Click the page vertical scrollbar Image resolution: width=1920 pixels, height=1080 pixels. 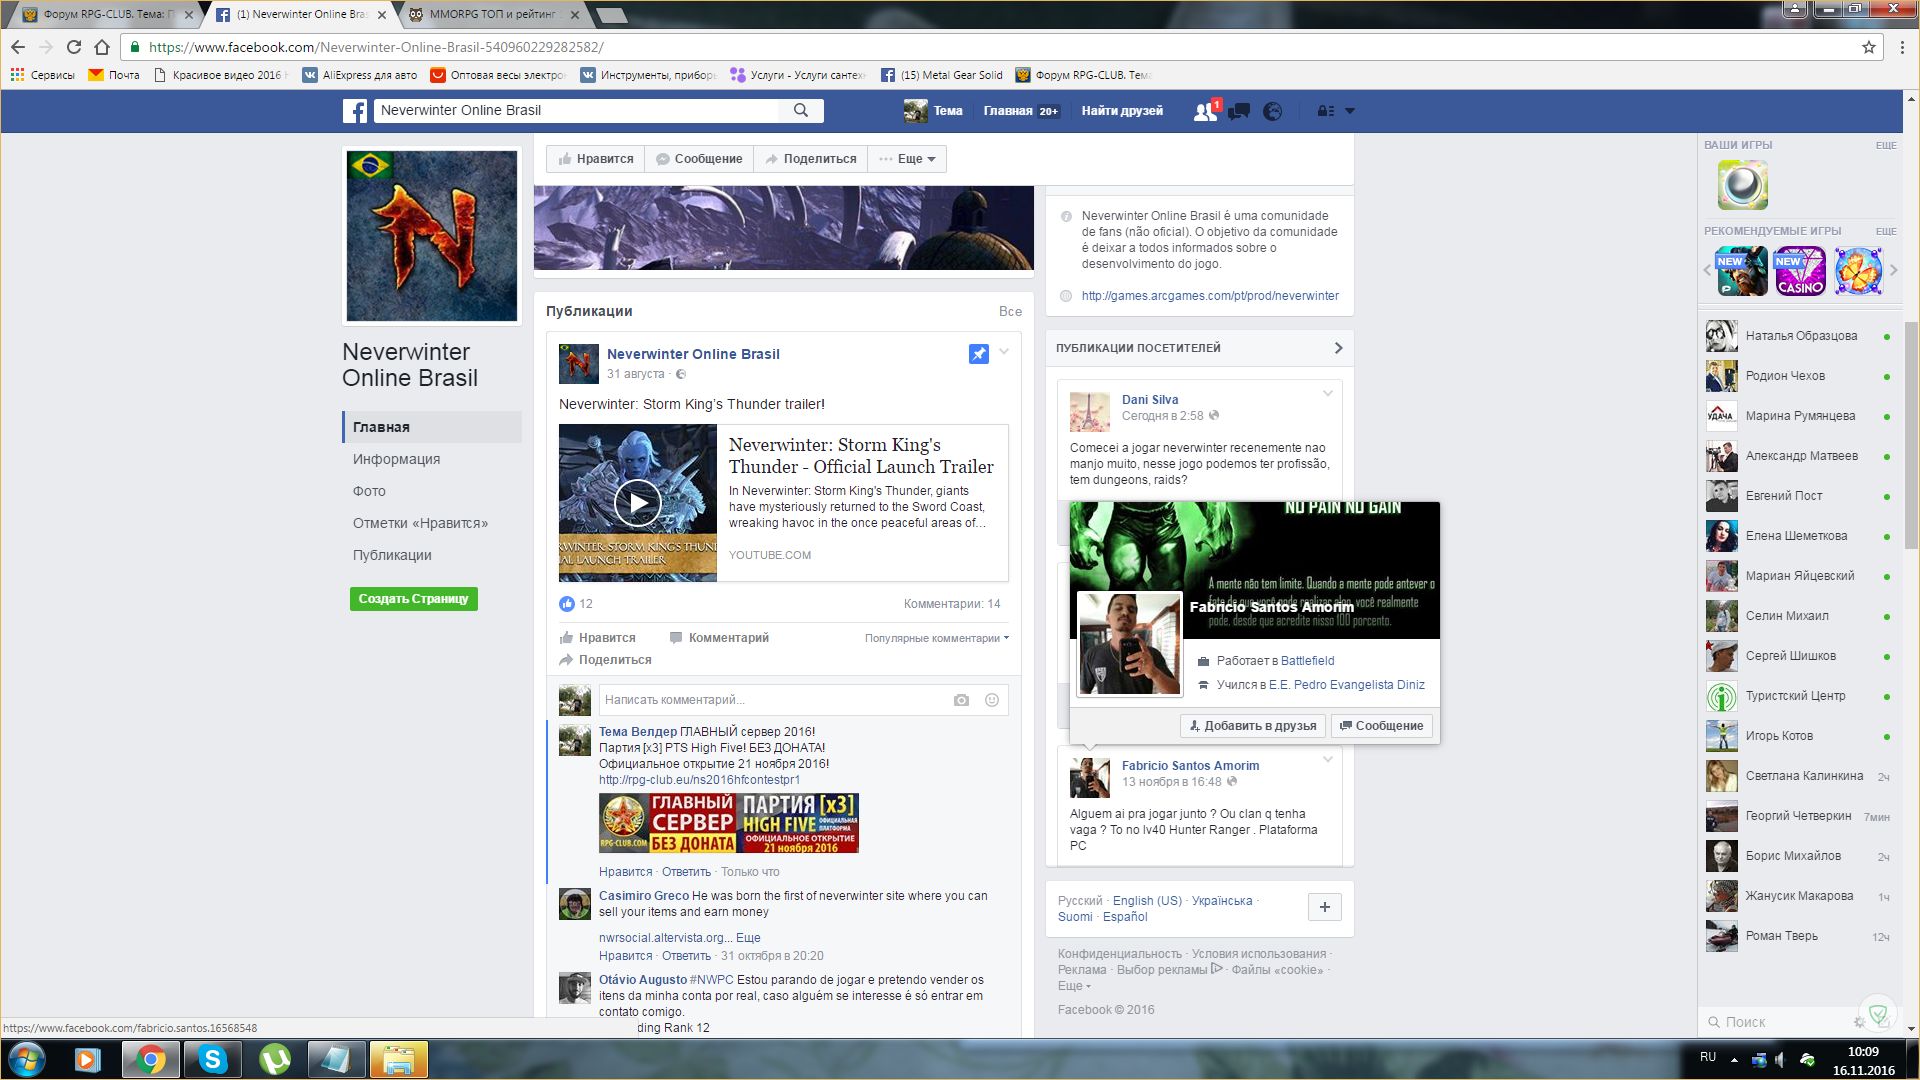tap(1911, 435)
